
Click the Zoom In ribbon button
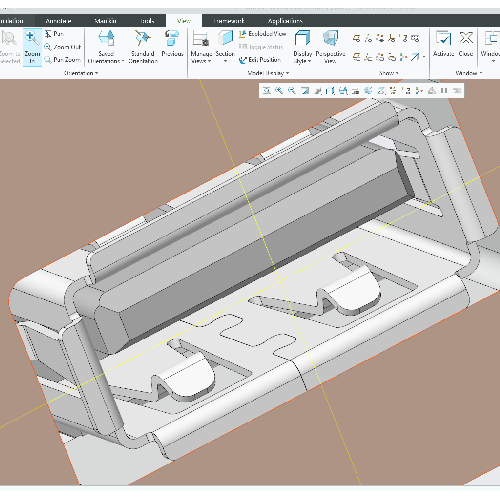[x=32, y=47]
